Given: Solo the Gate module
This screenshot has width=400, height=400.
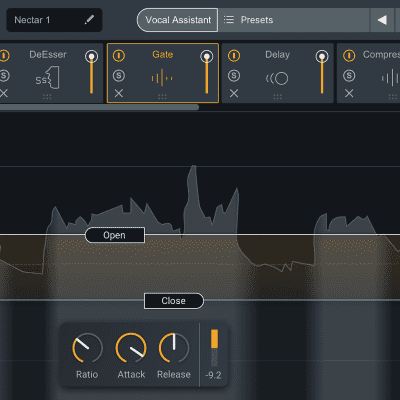Looking at the screenshot, I should 119,76.
